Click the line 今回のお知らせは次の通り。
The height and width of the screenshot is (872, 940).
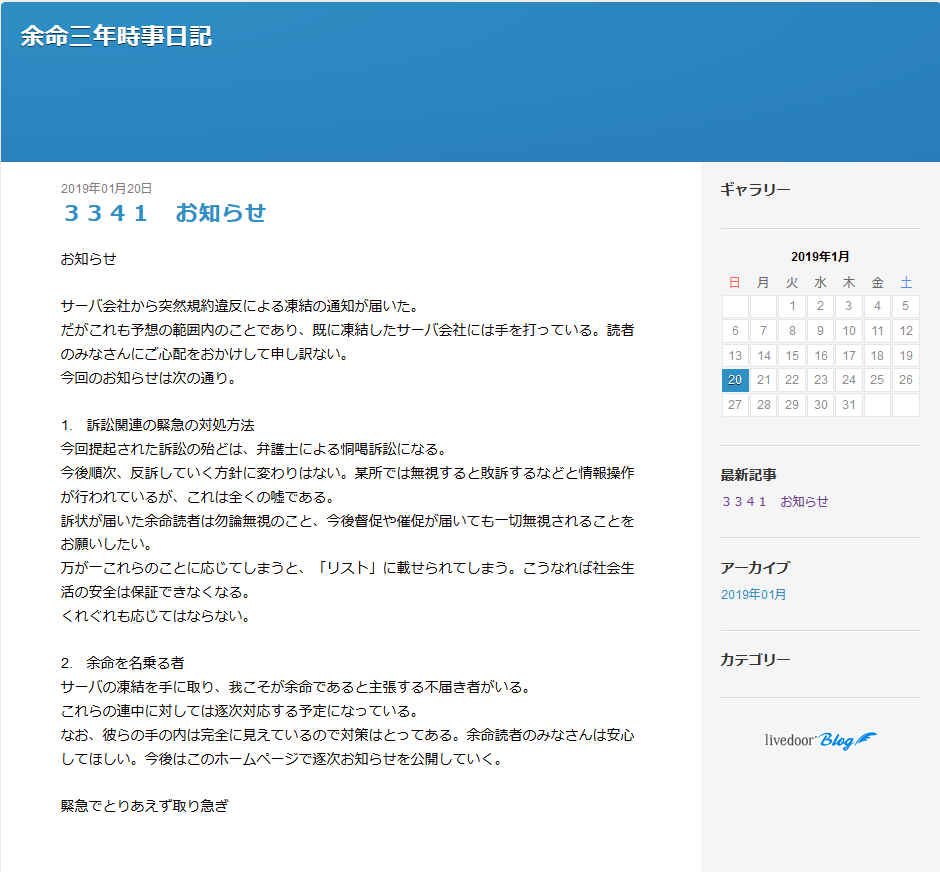[149, 378]
